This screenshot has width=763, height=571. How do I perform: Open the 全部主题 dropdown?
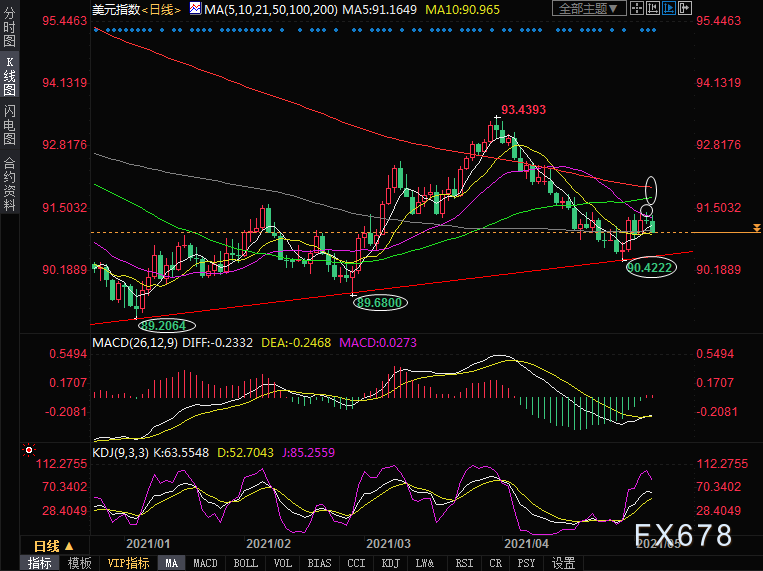pyautogui.click(x=589, y=8)
